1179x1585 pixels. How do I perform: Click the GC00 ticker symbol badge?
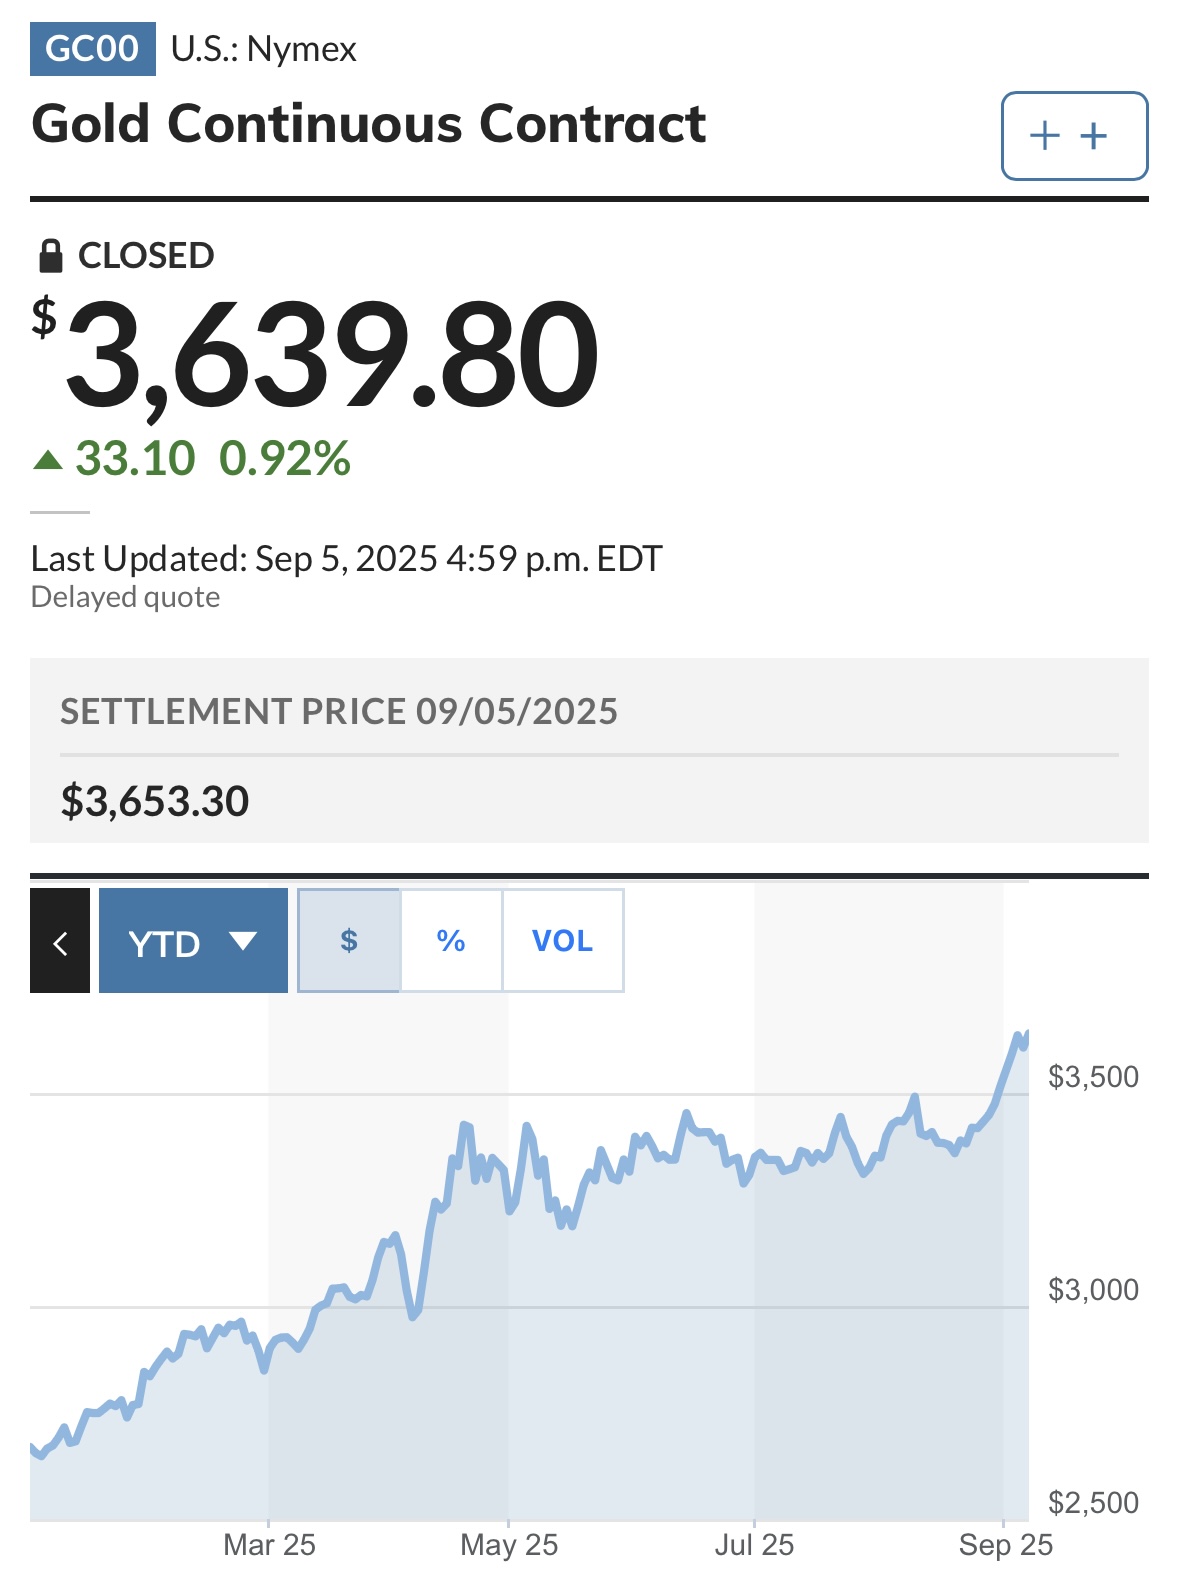(93, 48)
